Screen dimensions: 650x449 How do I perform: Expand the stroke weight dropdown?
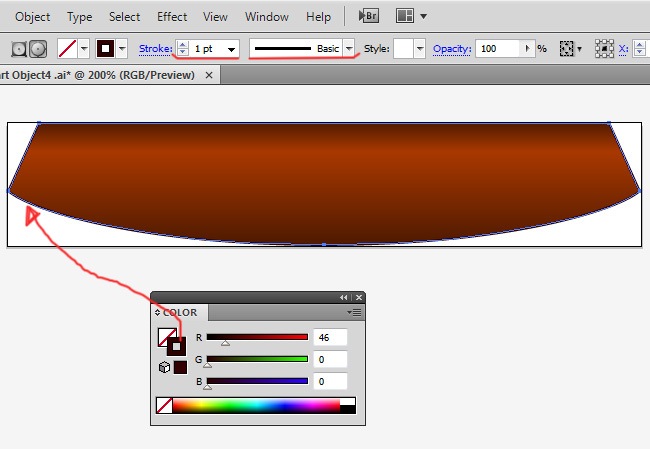232,48
